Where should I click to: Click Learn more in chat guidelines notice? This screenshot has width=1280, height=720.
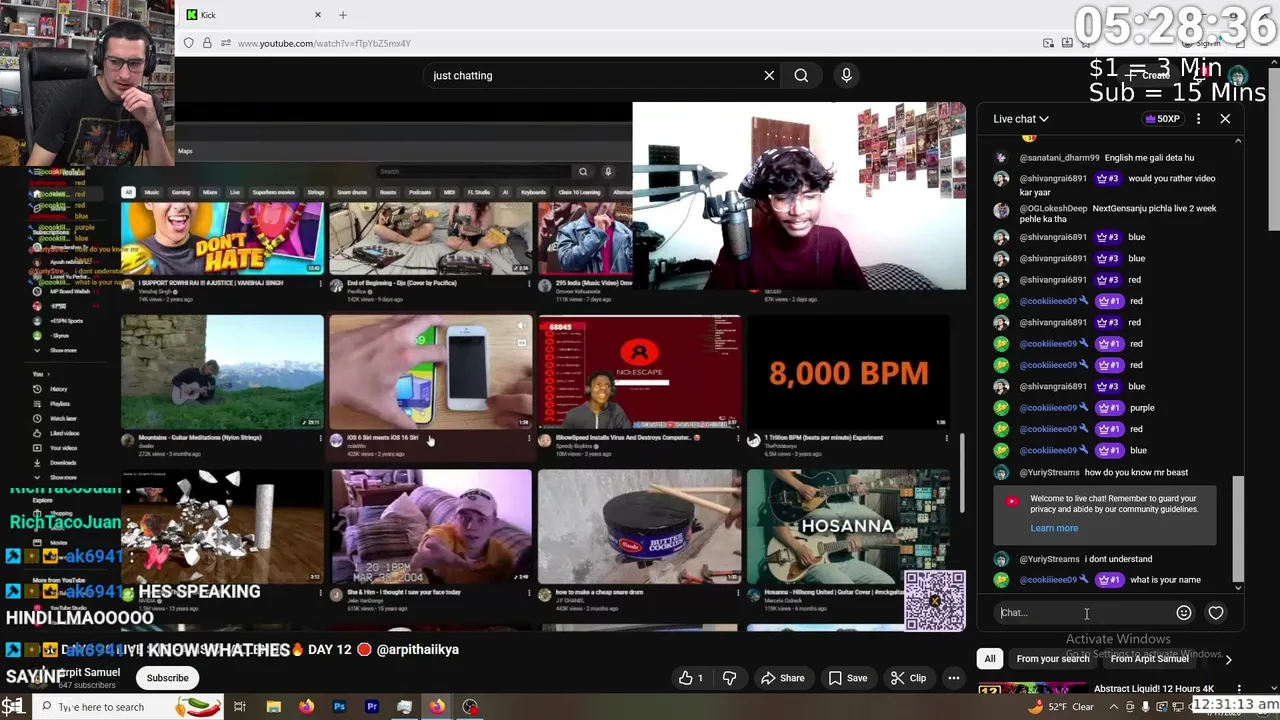pos(1054,528)
